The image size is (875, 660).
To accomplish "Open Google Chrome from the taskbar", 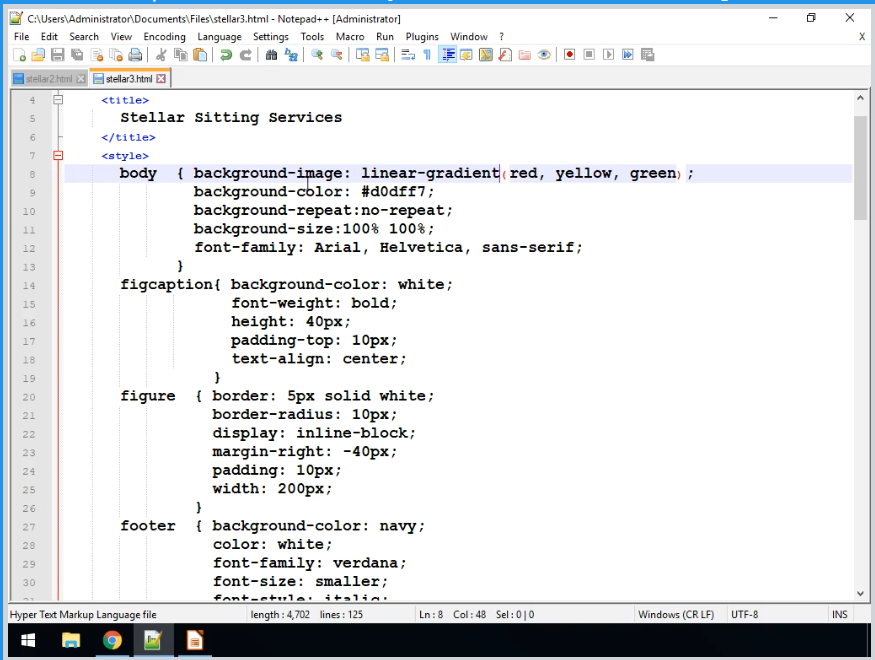I will pyautogui.click(x=112, y=640).
